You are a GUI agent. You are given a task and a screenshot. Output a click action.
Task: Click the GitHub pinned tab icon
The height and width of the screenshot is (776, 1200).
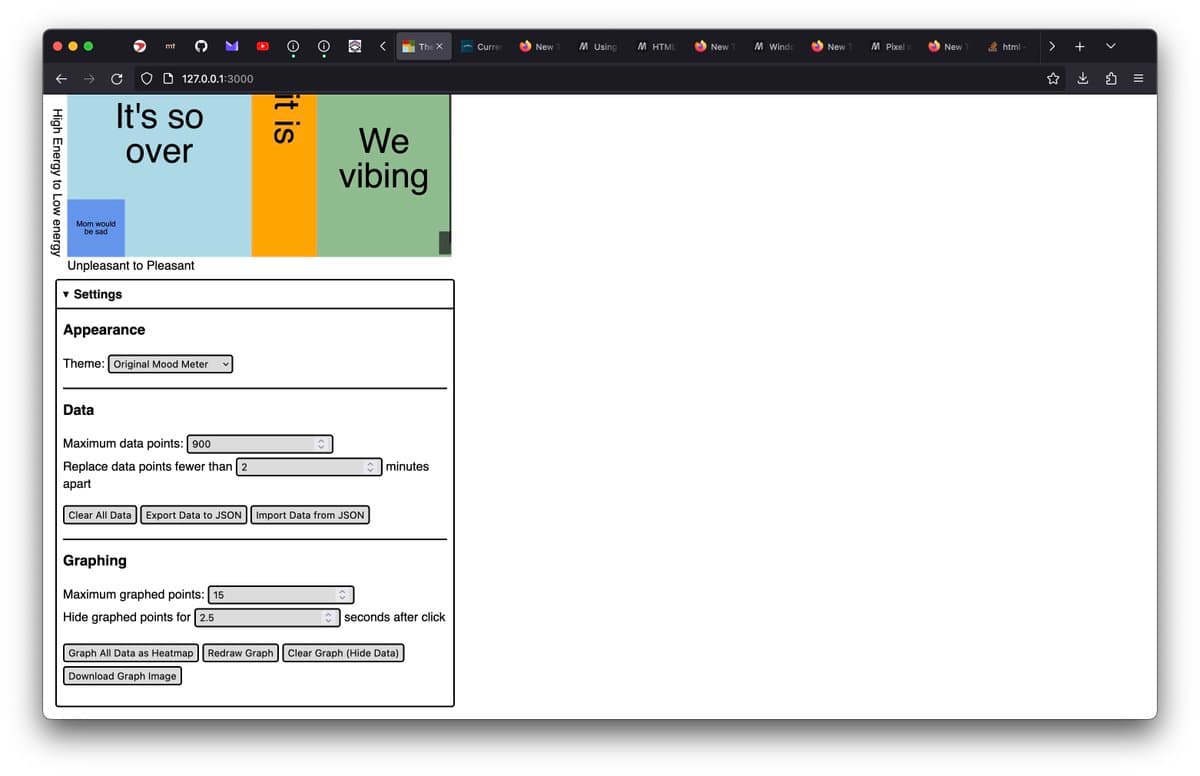point(201,46)
